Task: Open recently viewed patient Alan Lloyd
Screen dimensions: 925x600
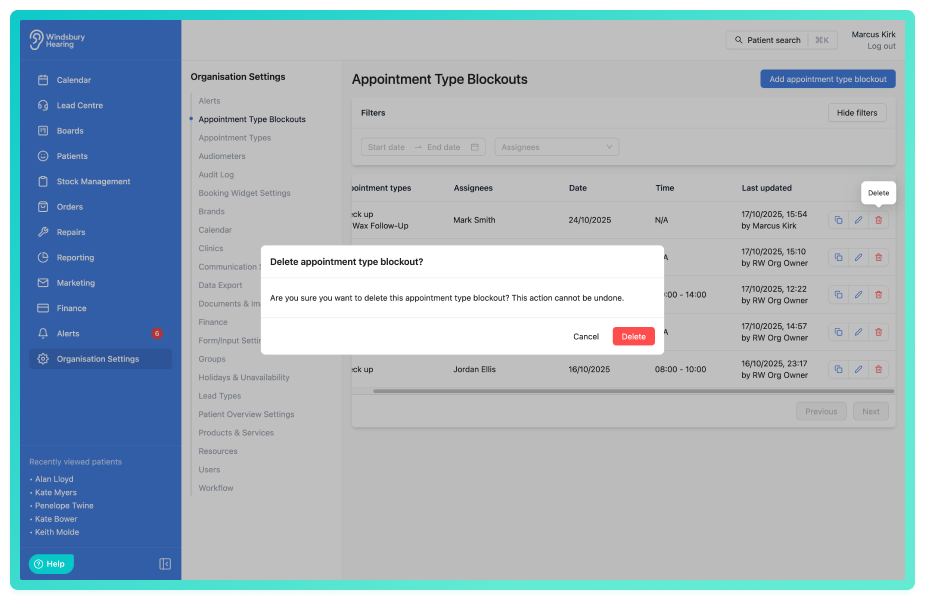Action: [x=54, y=479]
